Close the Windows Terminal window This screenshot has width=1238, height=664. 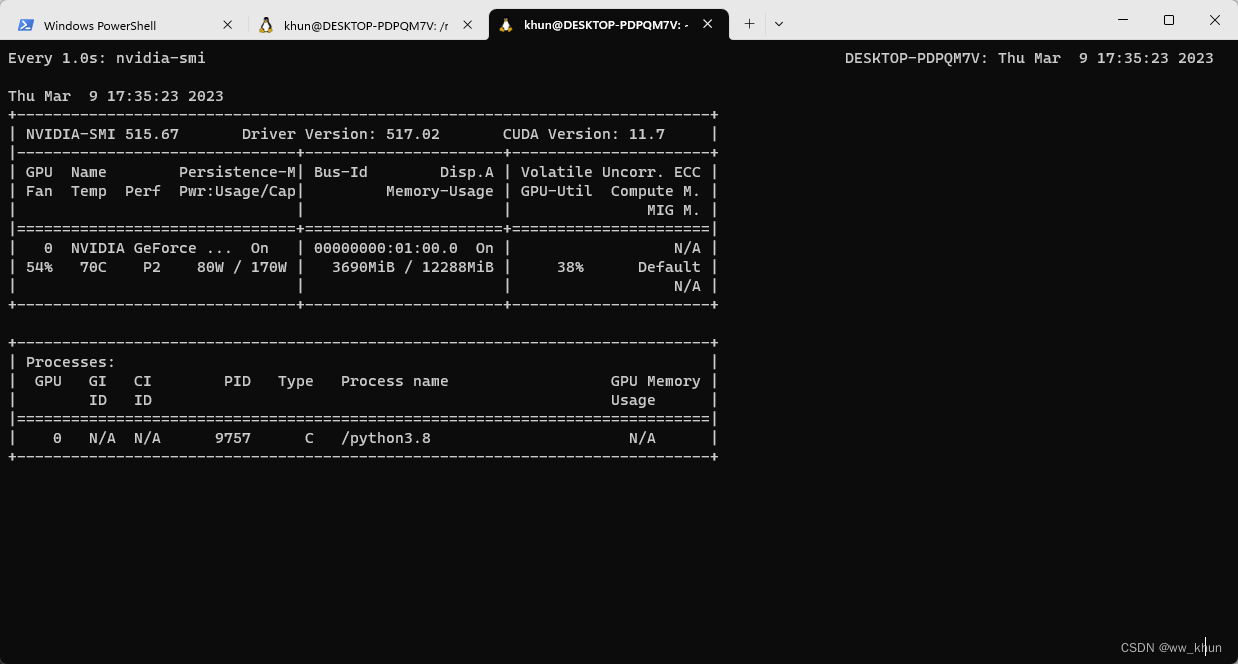[1215, 20]
